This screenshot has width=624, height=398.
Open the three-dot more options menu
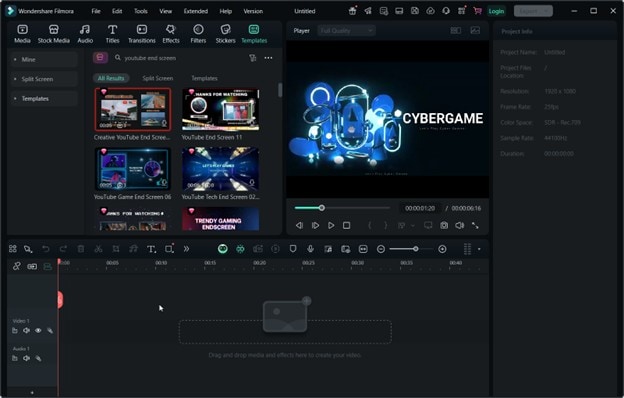pyautogui.click(x=269, y=58)
